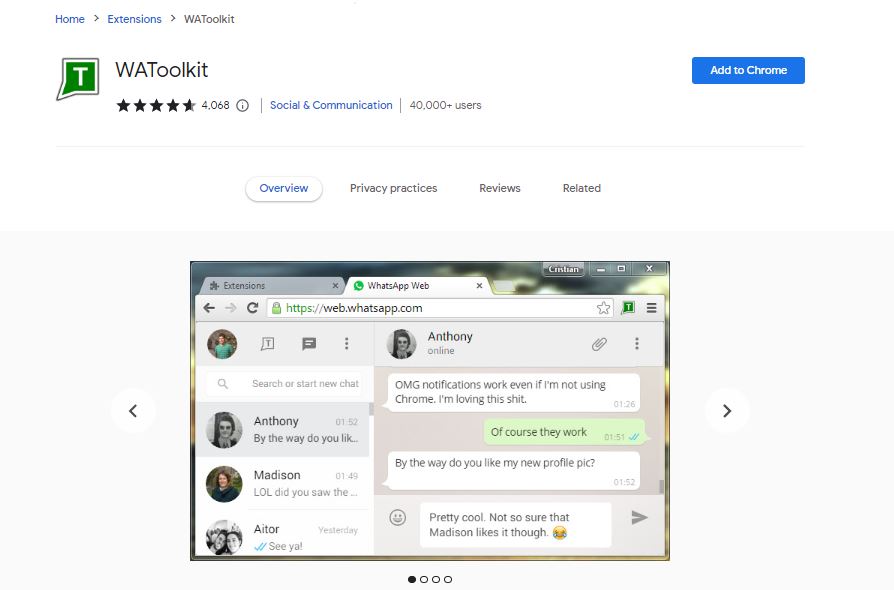Open the rating info circle icon
The height and width of the screenshot is (590, 894).
[242, 105]
